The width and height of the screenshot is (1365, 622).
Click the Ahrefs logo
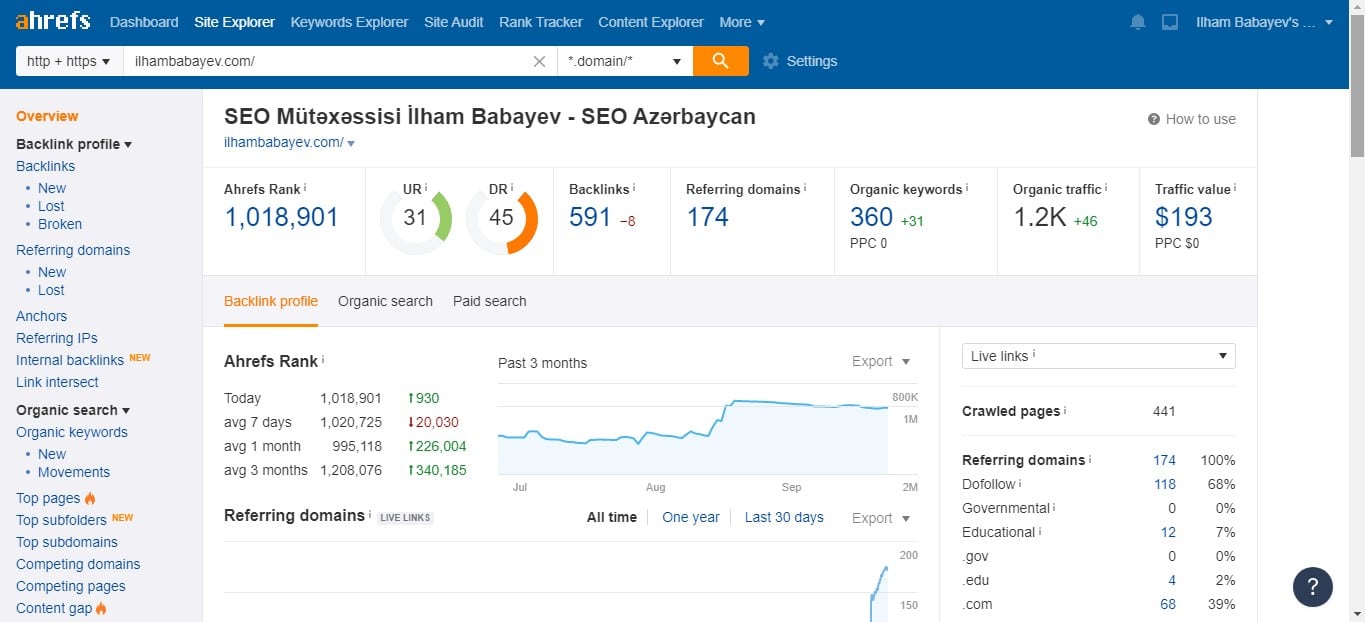pos(52,21)
